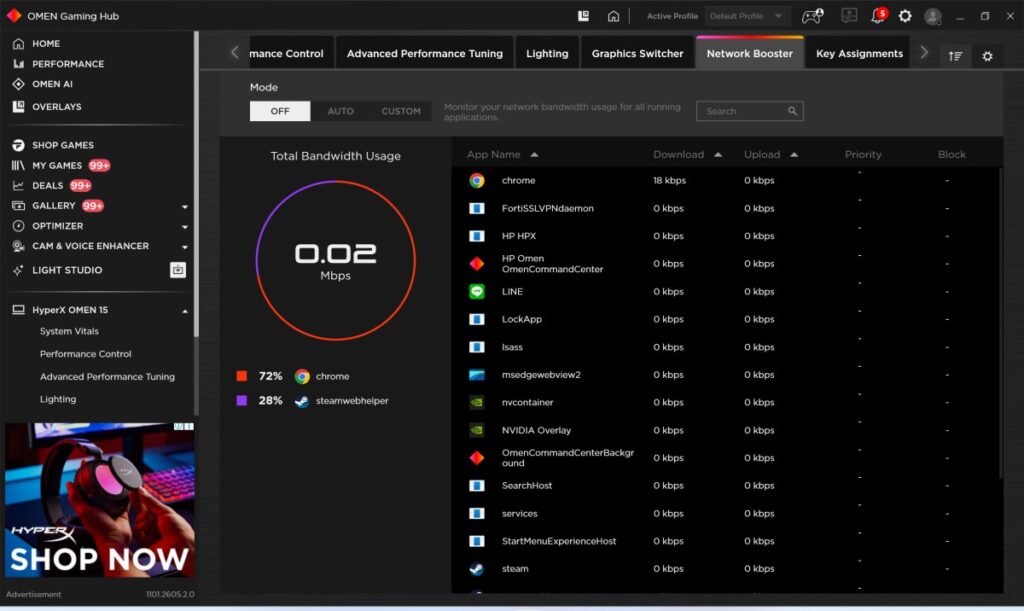Open the Active Profile dropdown
The image size is (1024, 611).
coord(746,16)
